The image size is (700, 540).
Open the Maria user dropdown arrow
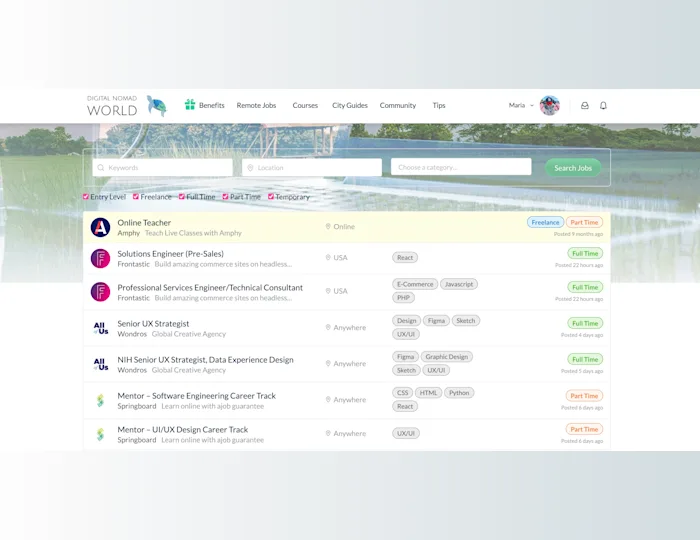click(532, 105)
